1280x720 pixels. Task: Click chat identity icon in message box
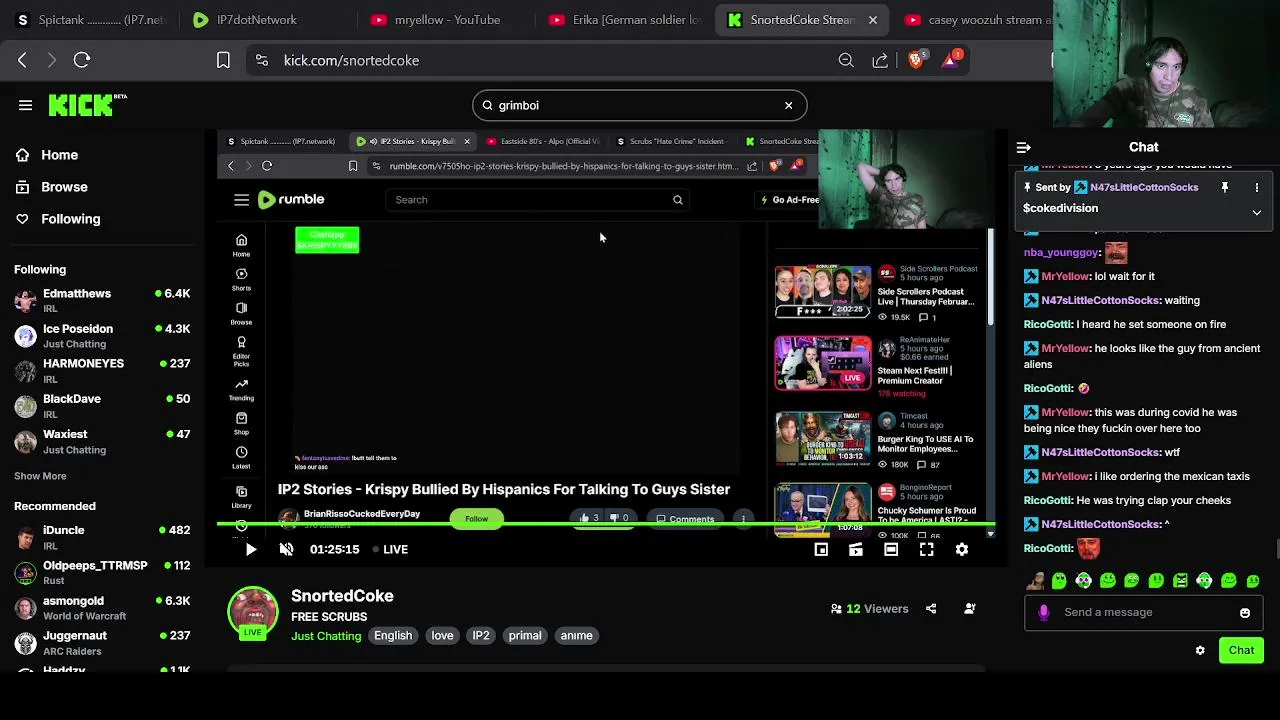coord(1044,613)
